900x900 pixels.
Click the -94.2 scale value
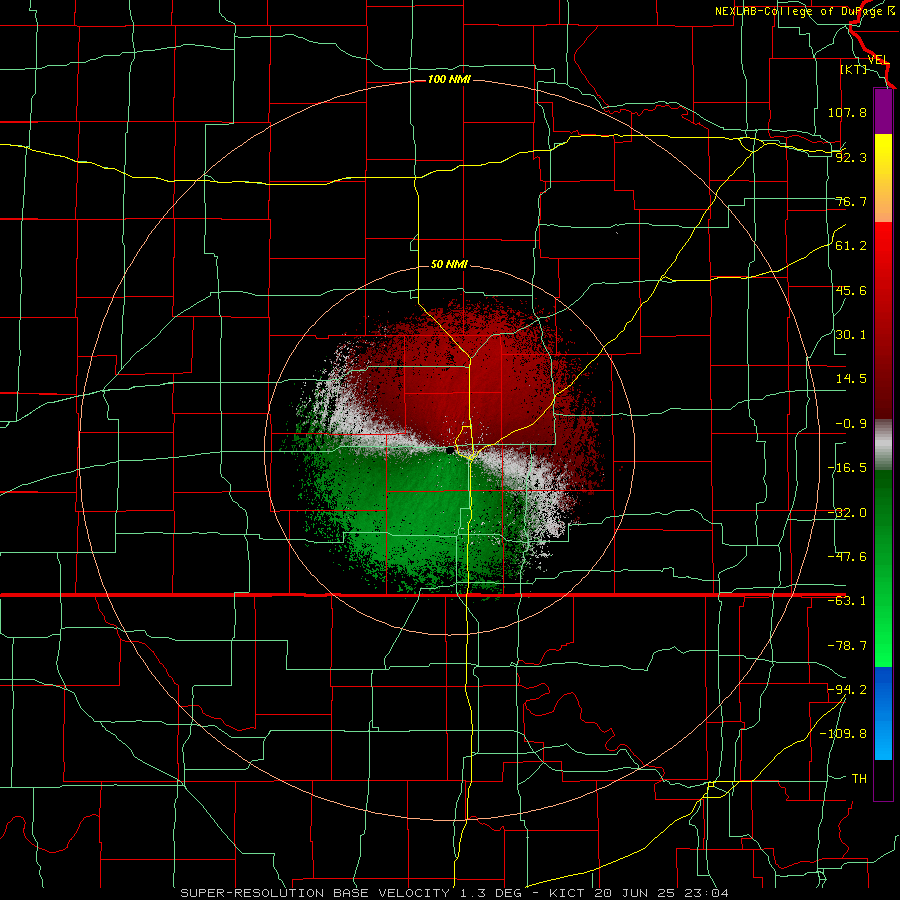[847, 689]
